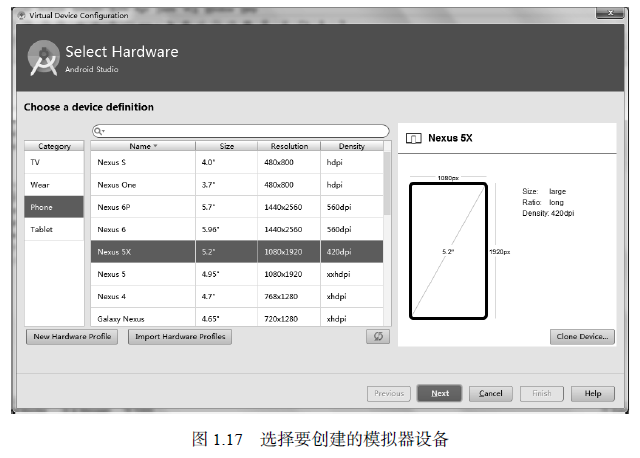
Task: Select the Nexus One device row
Action: pyautogui.click(x=237, y=185)
